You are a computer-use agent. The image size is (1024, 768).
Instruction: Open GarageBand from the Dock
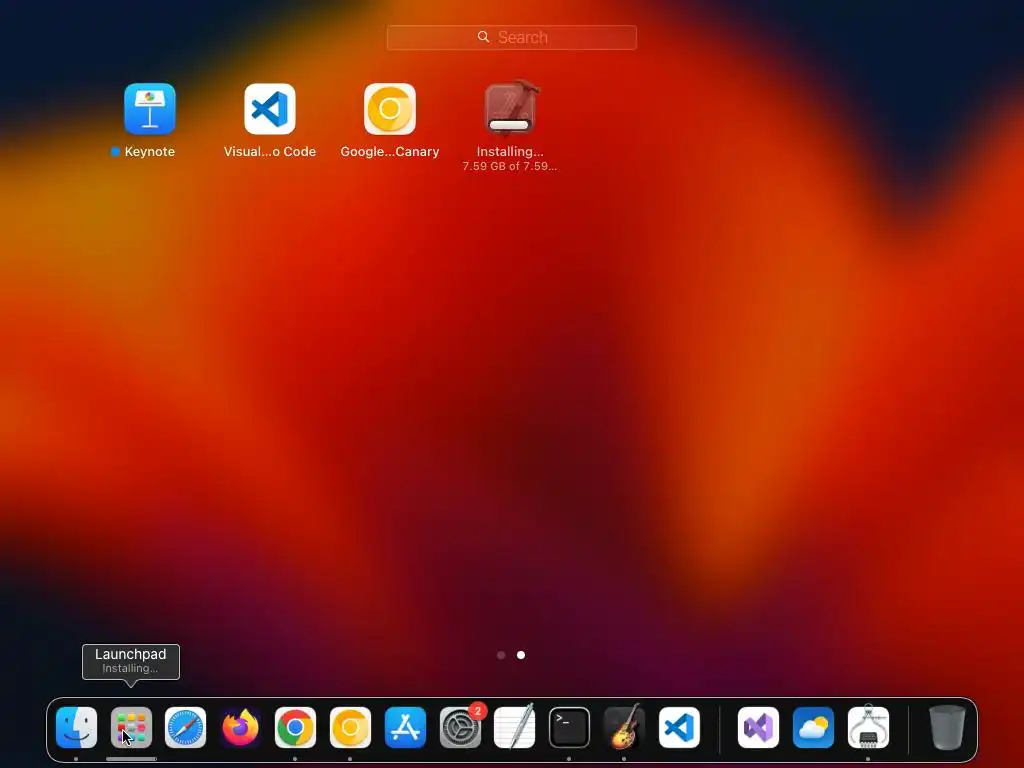[624, 727]
